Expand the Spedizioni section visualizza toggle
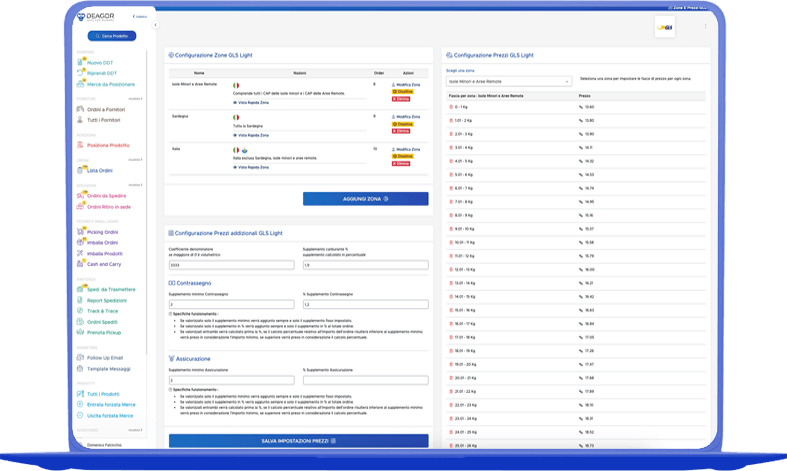787x471 pixels. [x=135, y=185]
